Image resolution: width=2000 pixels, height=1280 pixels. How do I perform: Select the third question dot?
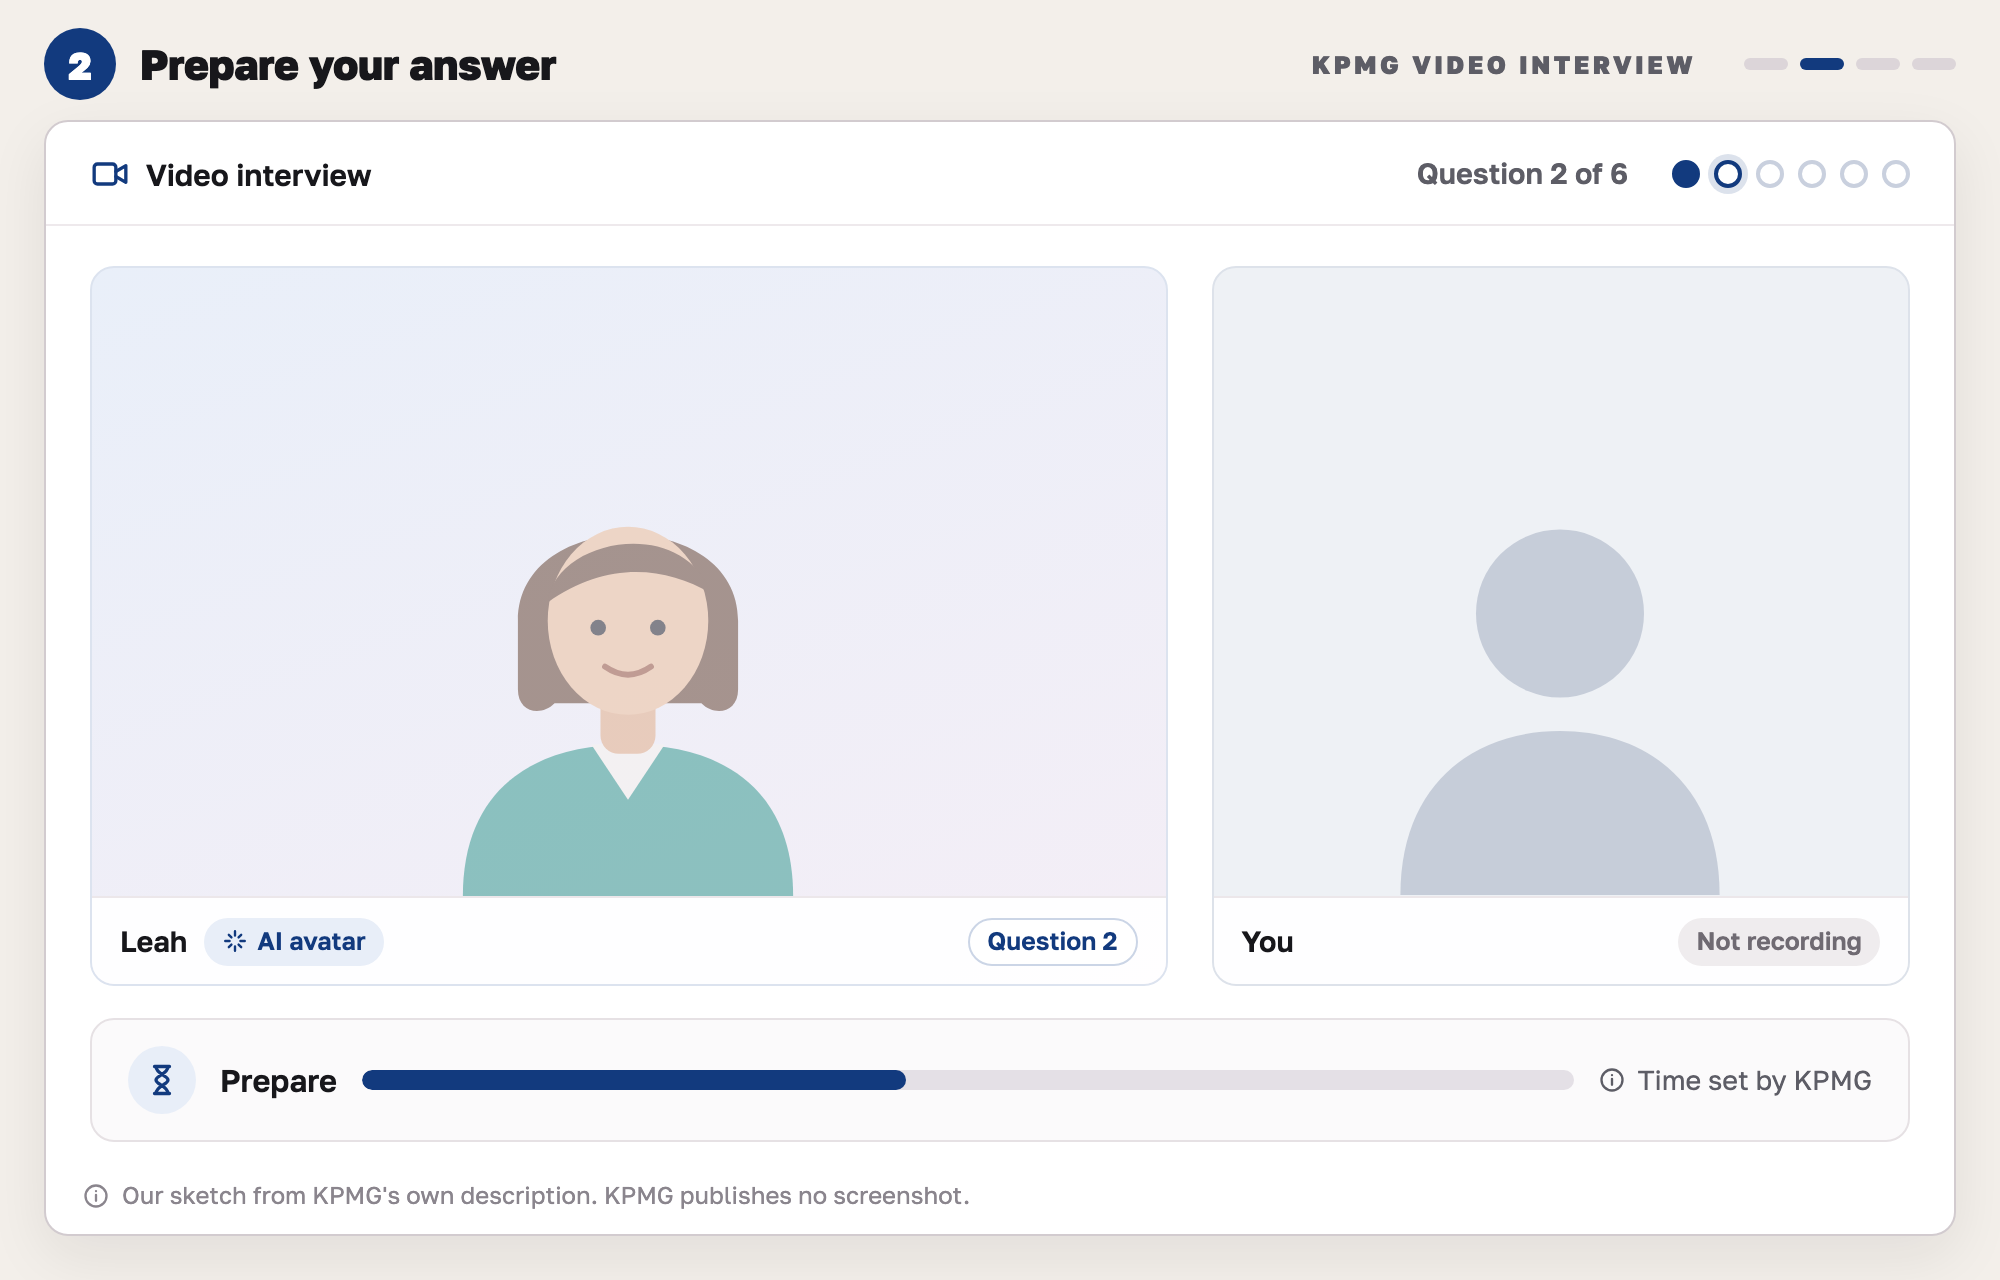click(1770, 174)
